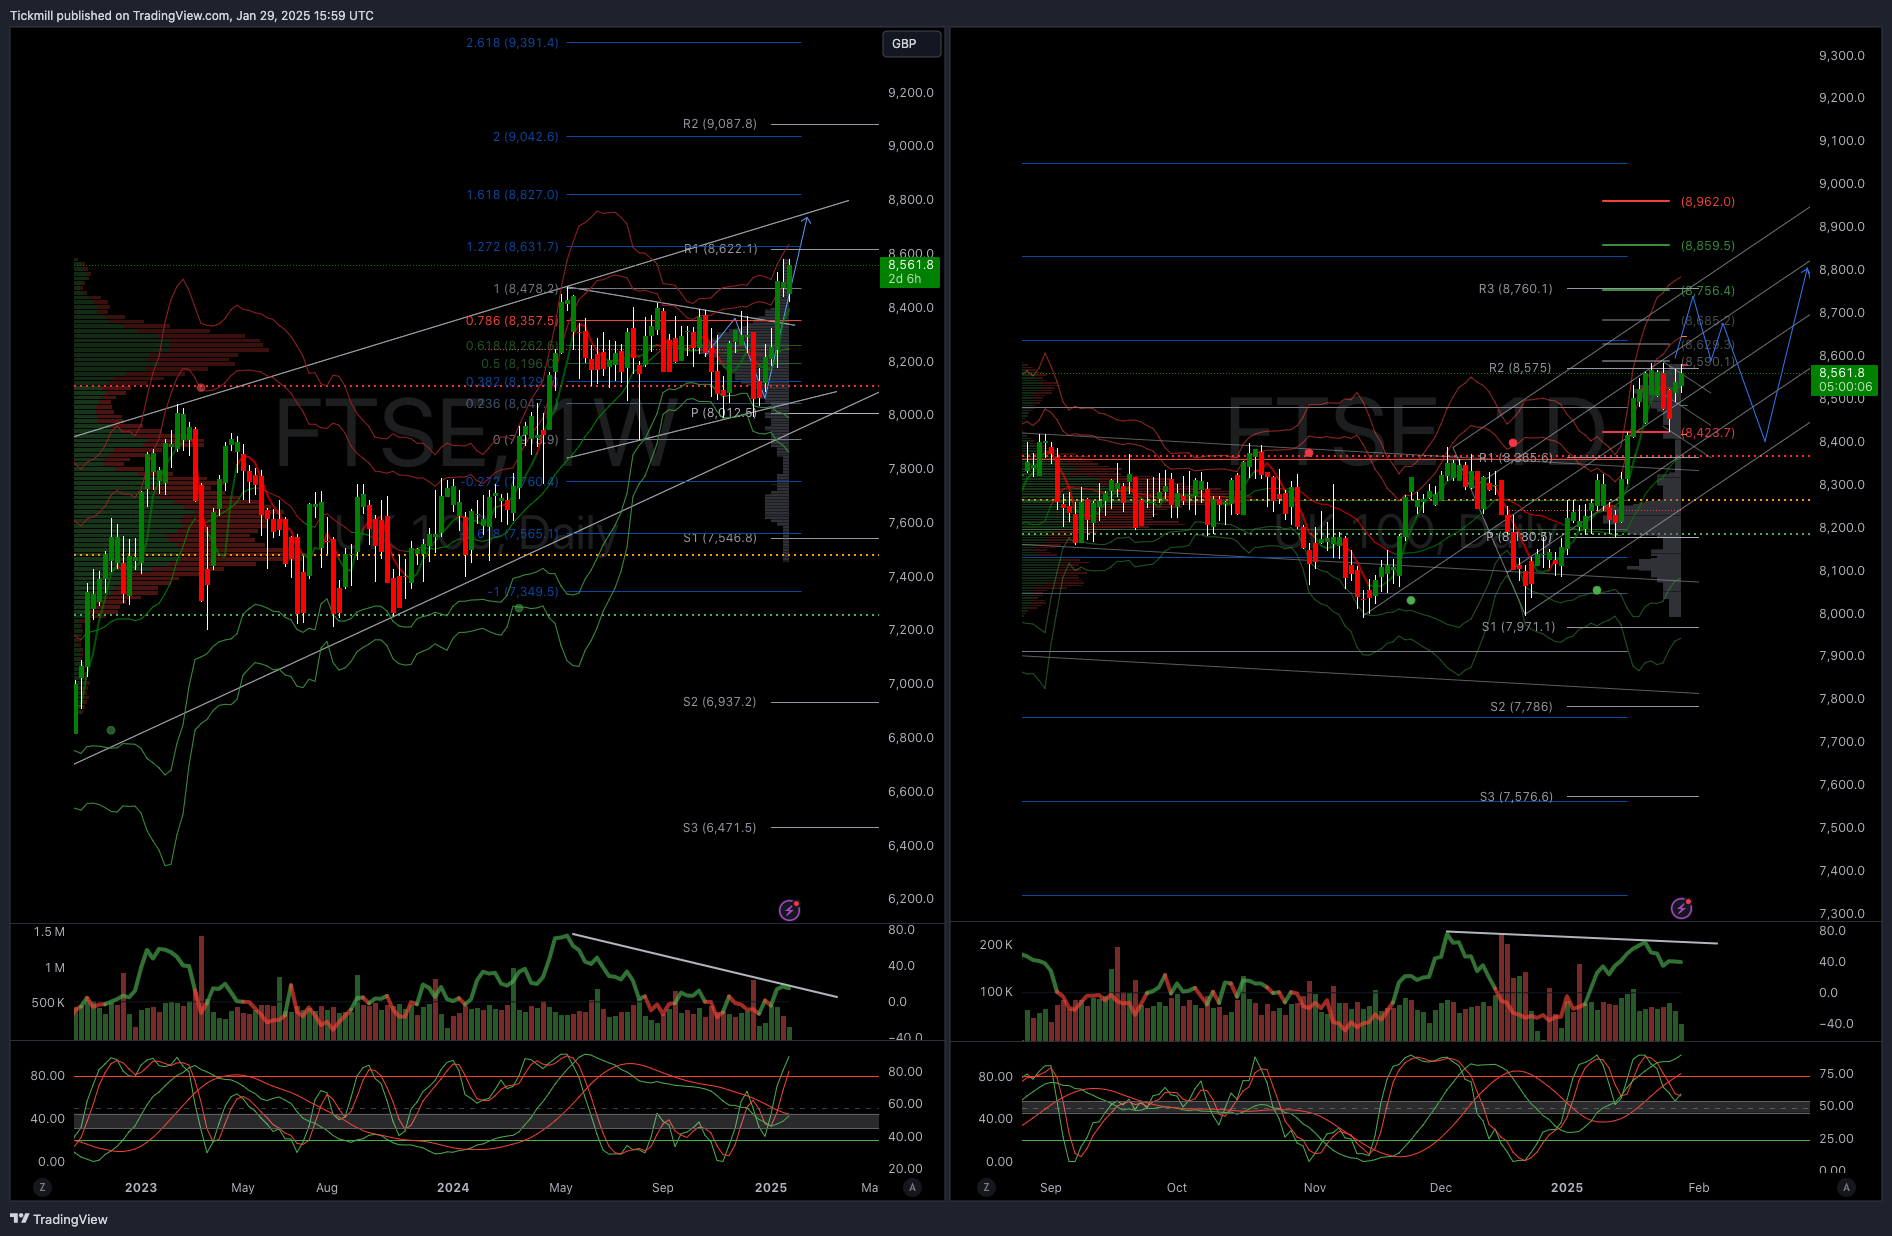Image resolution: width=1892 pixels, height=1236 pixels.
Task: Click the 2023 date on left time axis
Action: pos(141,1188)
